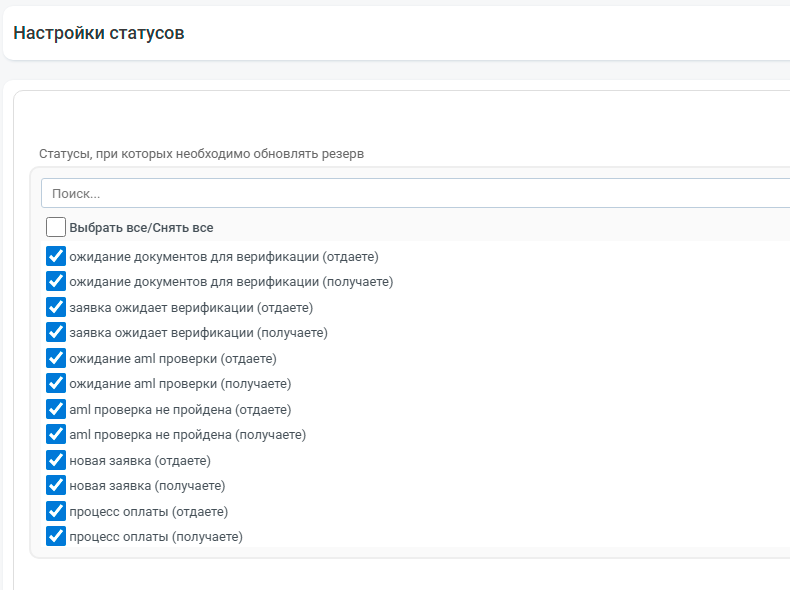Uncheck процесс оплаты (получаете) checkbox
The height and width of the screenshot is (590, 790).
click(55, 537)
